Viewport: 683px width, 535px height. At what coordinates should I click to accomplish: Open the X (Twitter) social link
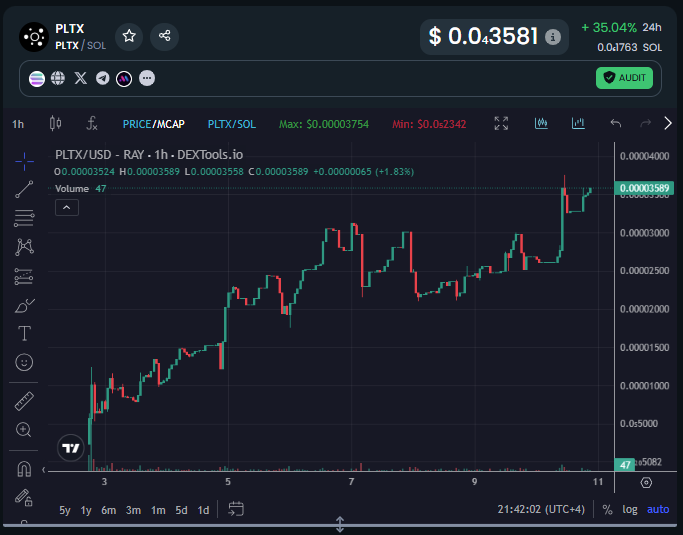[x=81, y=78]
